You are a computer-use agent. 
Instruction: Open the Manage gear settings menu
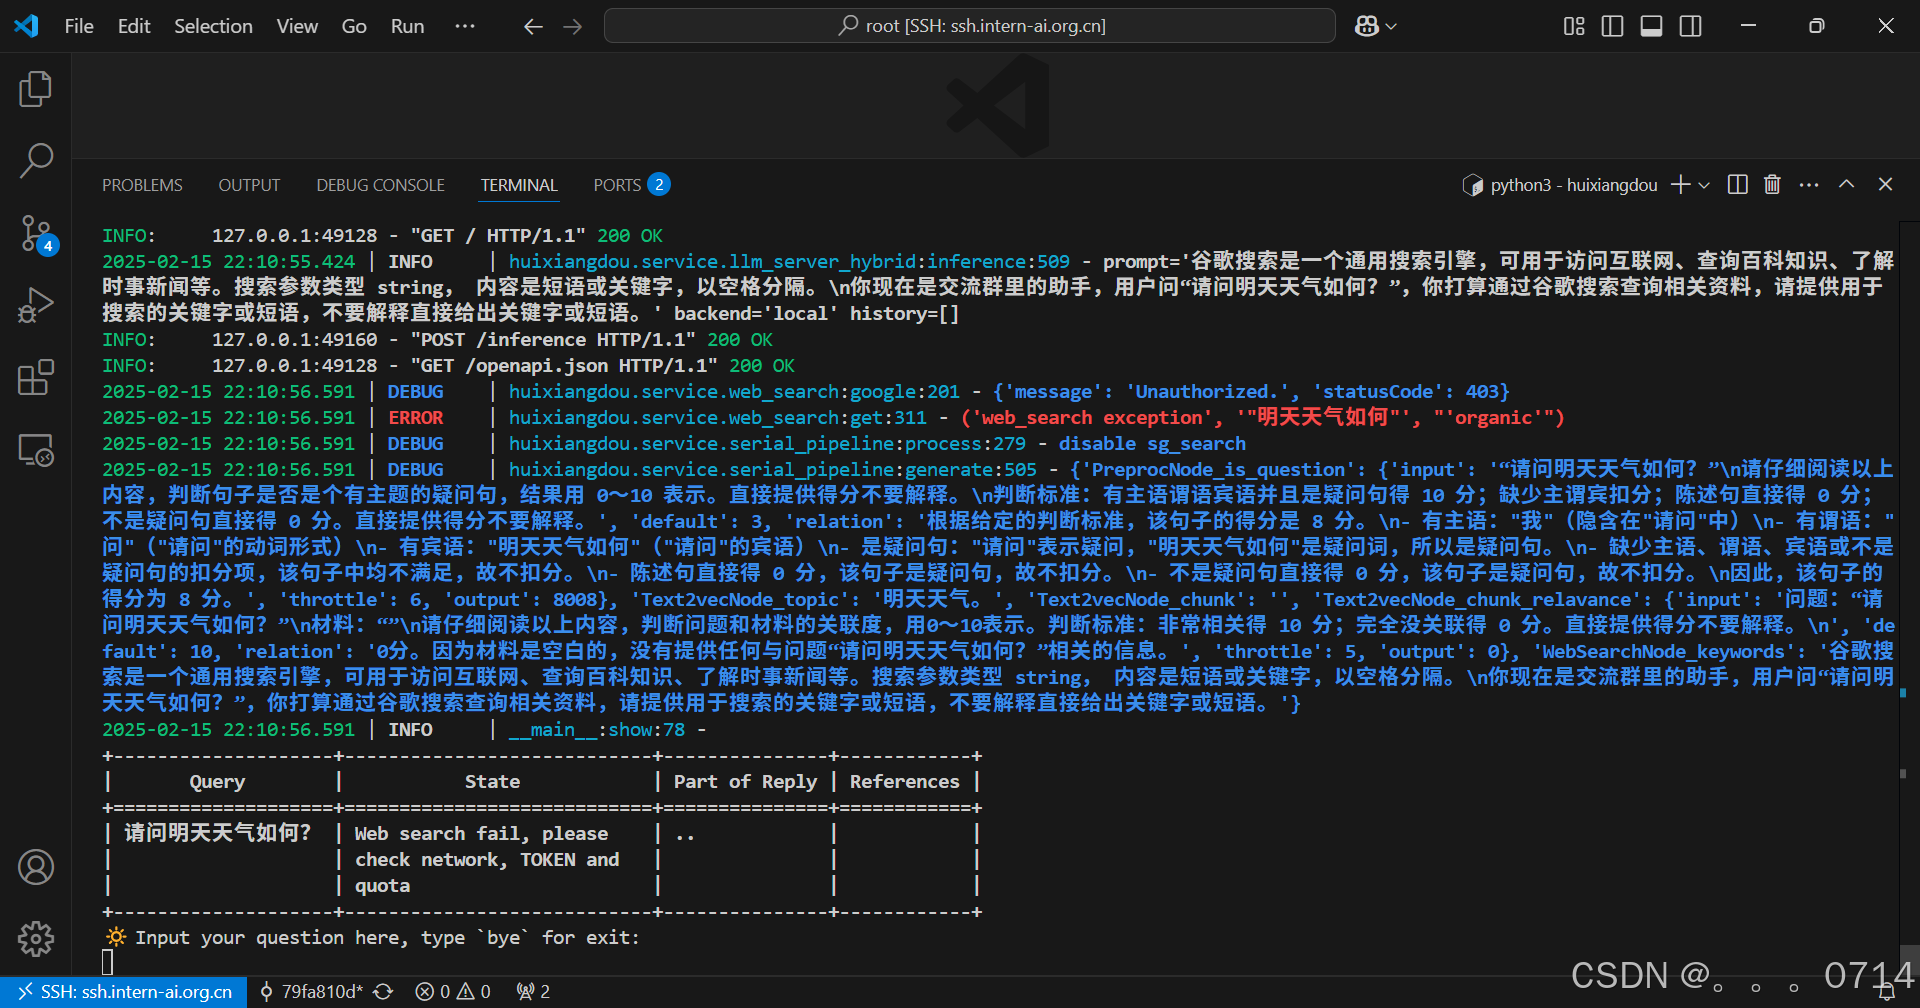tap(36, 938)
